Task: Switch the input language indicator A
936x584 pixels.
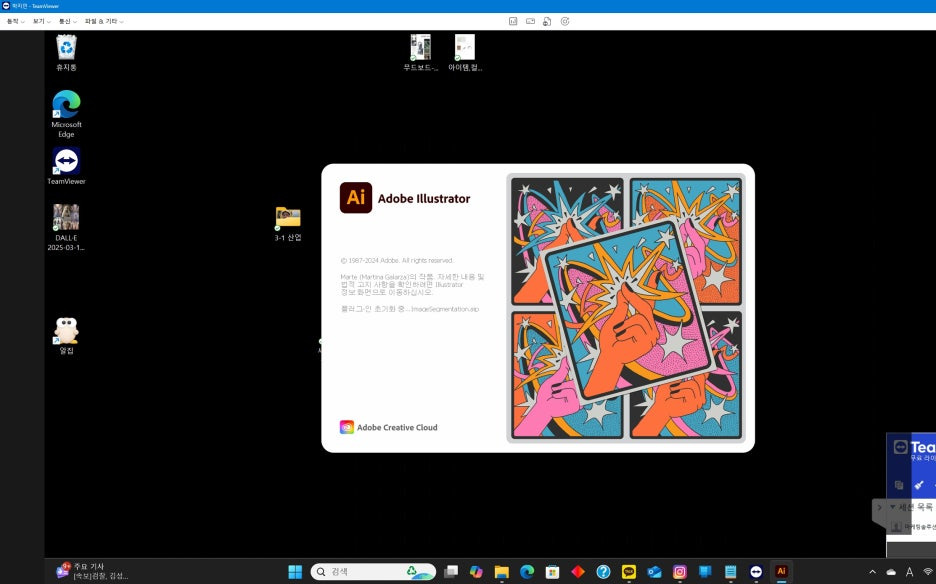Action: pyautogui.click(x=909, y=571)
